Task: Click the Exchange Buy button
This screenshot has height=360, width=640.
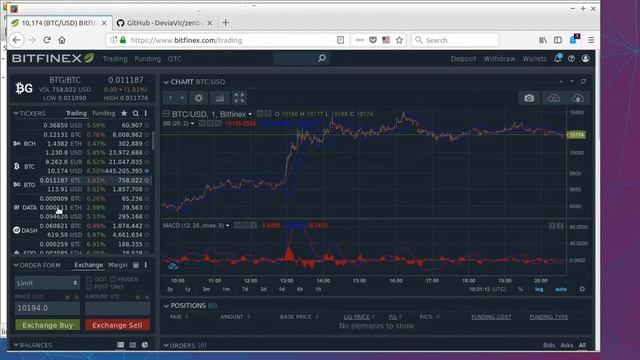Action: (x=47, y=325)
